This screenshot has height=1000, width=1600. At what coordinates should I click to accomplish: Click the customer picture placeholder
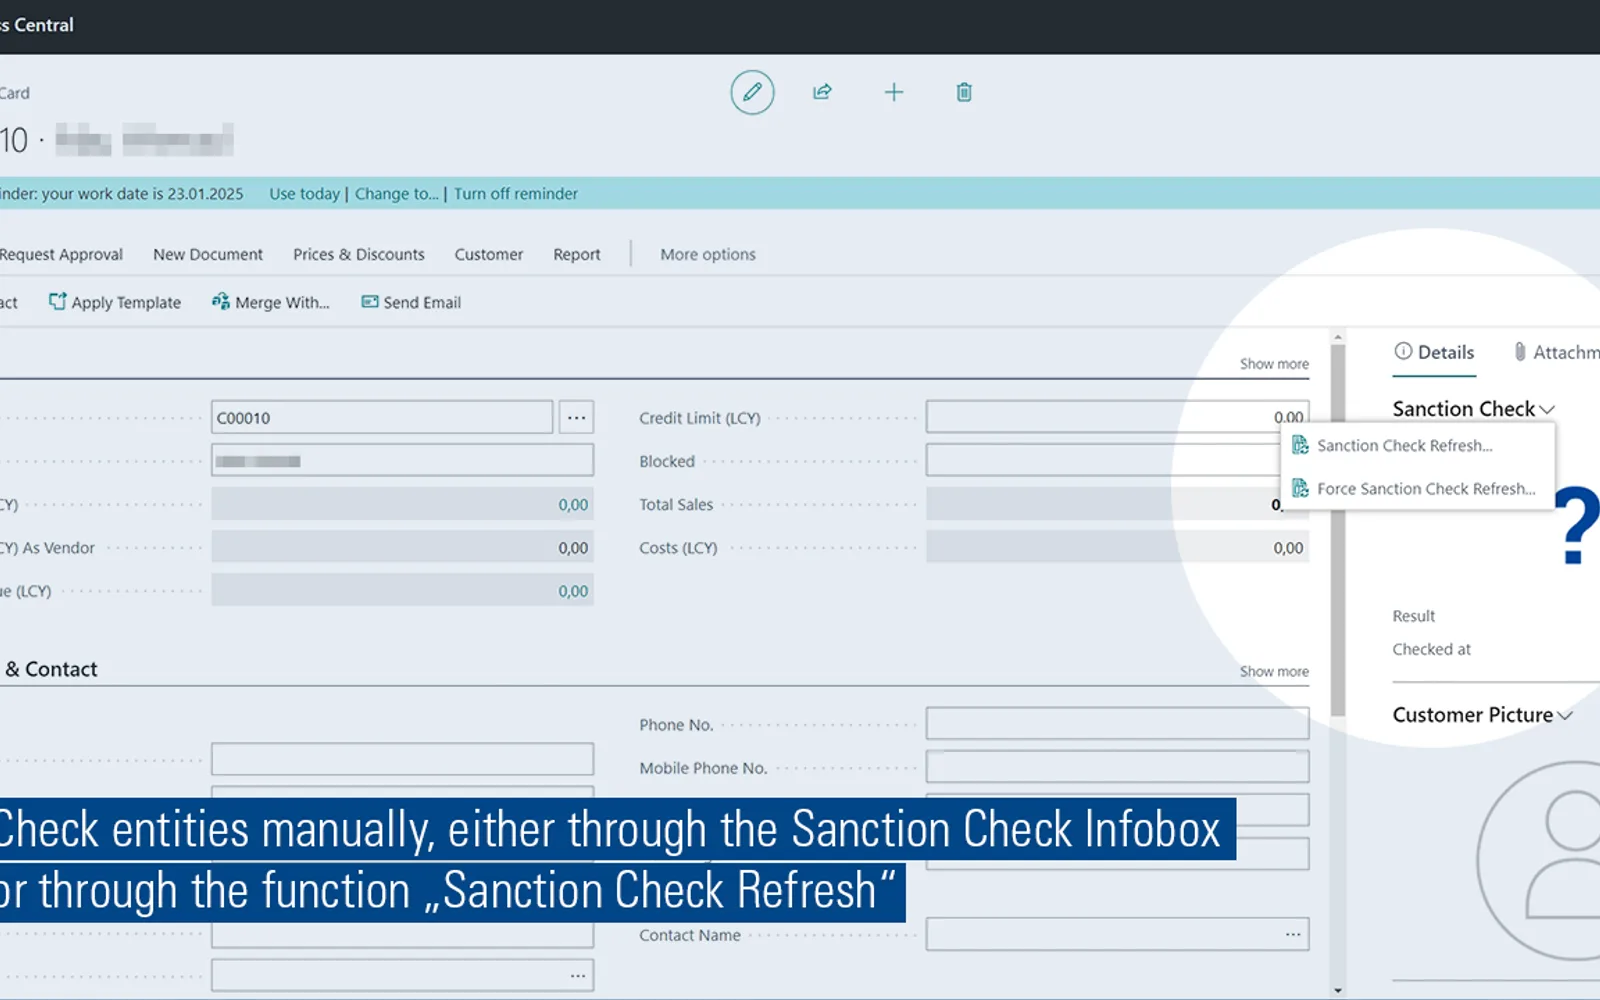1538,861
